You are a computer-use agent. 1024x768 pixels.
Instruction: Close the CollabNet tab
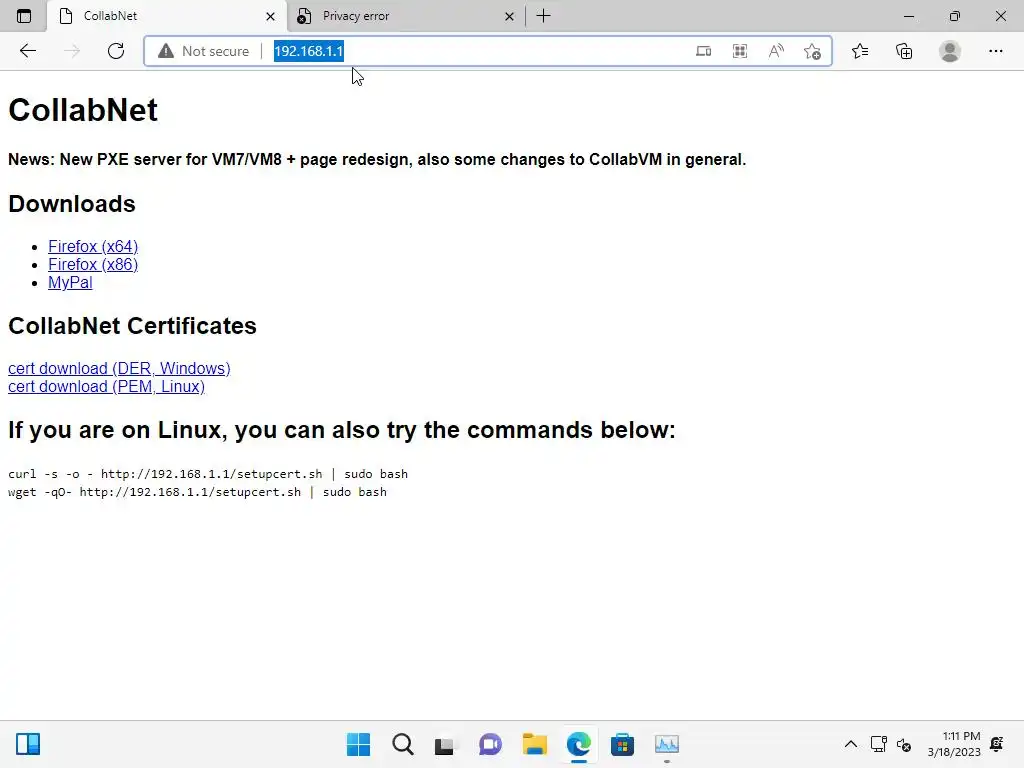[270, 16]
